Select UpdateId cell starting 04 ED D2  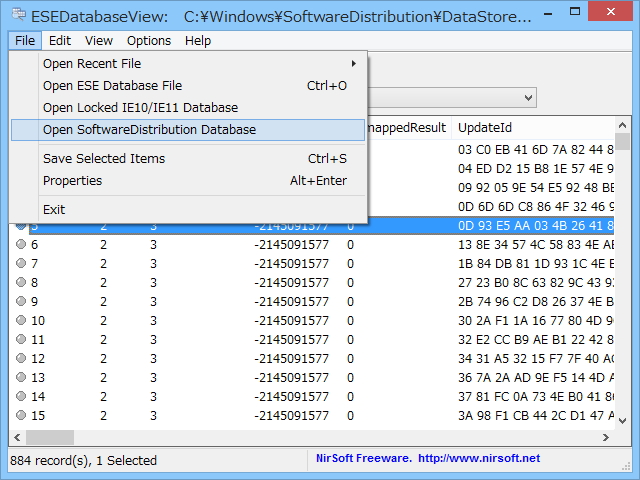click(x=536, y=169)
